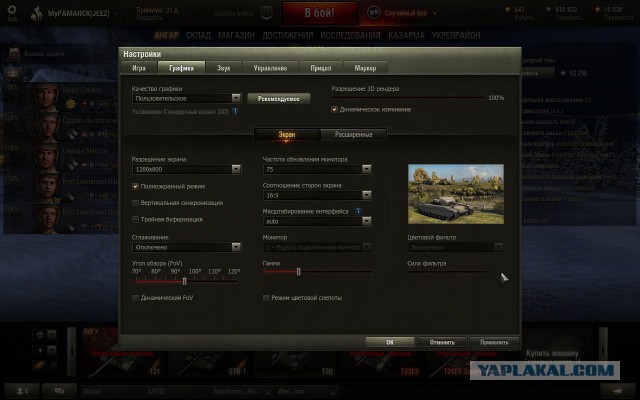Open Соотношение сторон экрана dropdown
This screenshot has height=400, width=640.
[317, 196]
